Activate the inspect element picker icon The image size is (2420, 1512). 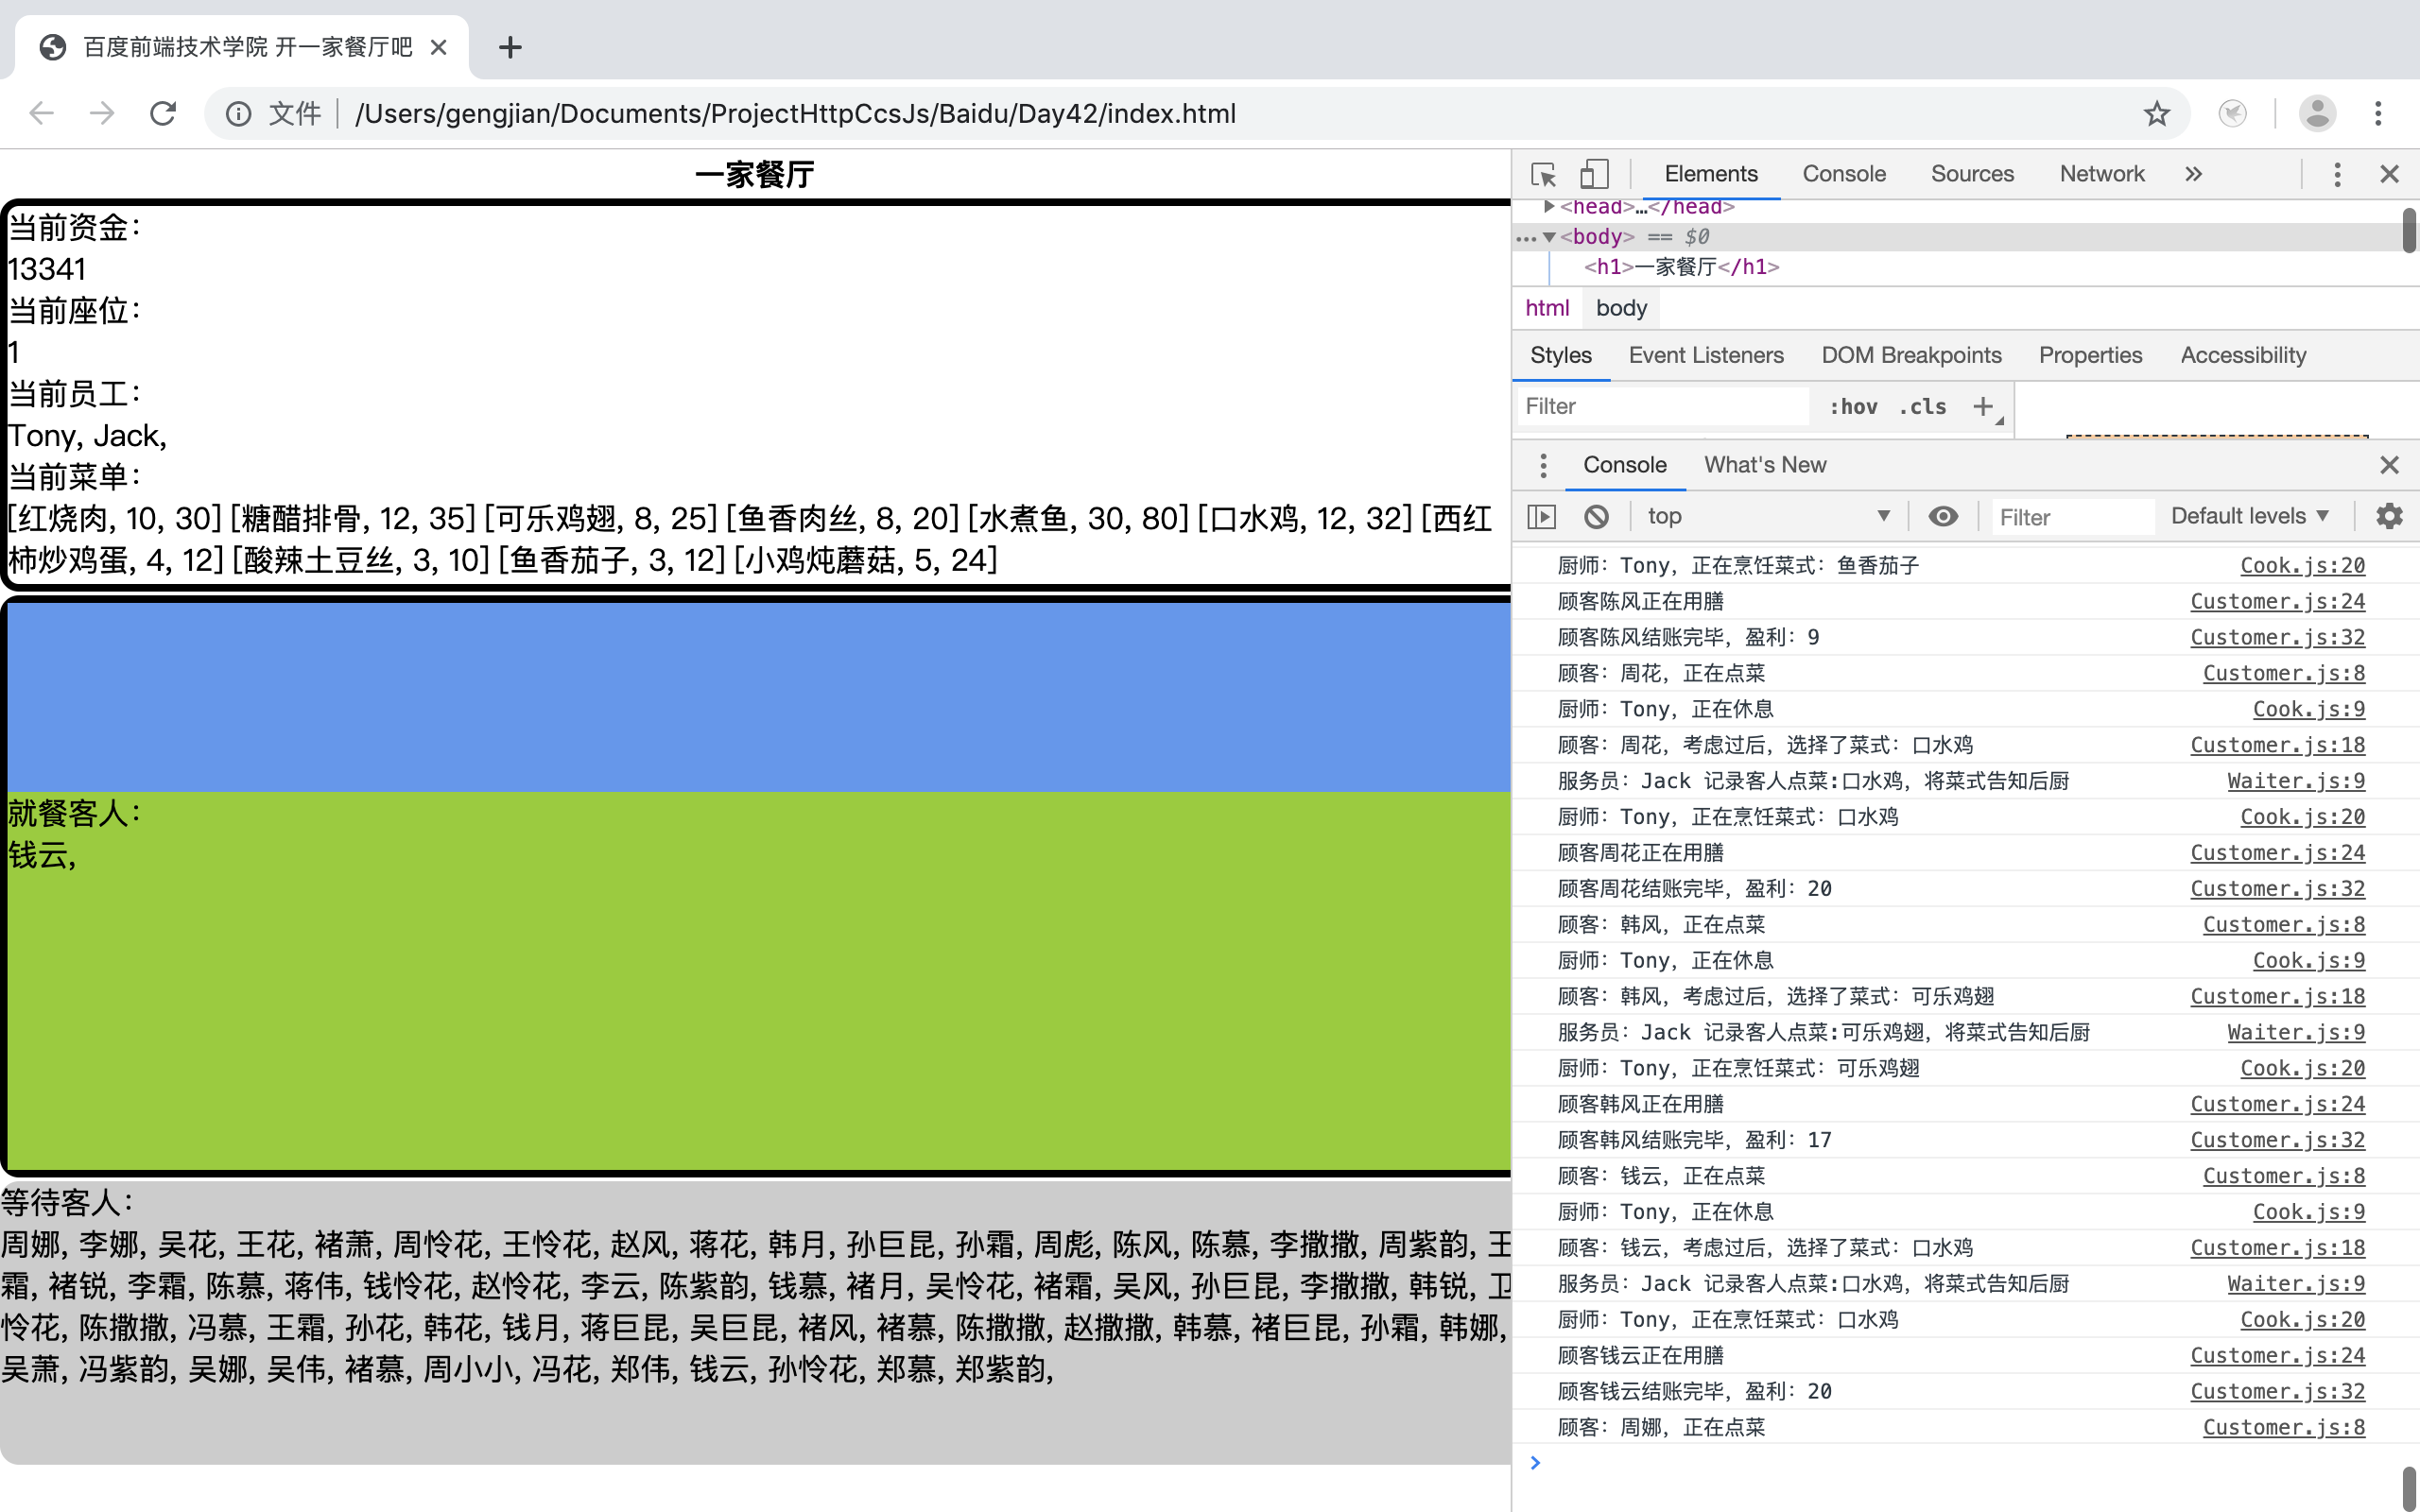(x=1543, y=174)
